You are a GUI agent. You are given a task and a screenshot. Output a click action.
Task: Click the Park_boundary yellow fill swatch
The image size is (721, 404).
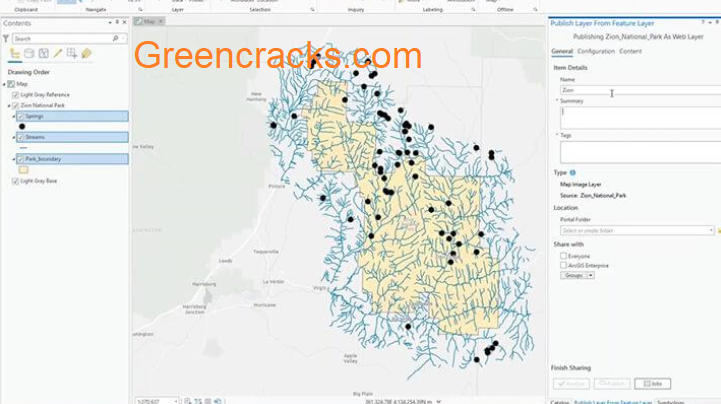[x=23, y=170]
